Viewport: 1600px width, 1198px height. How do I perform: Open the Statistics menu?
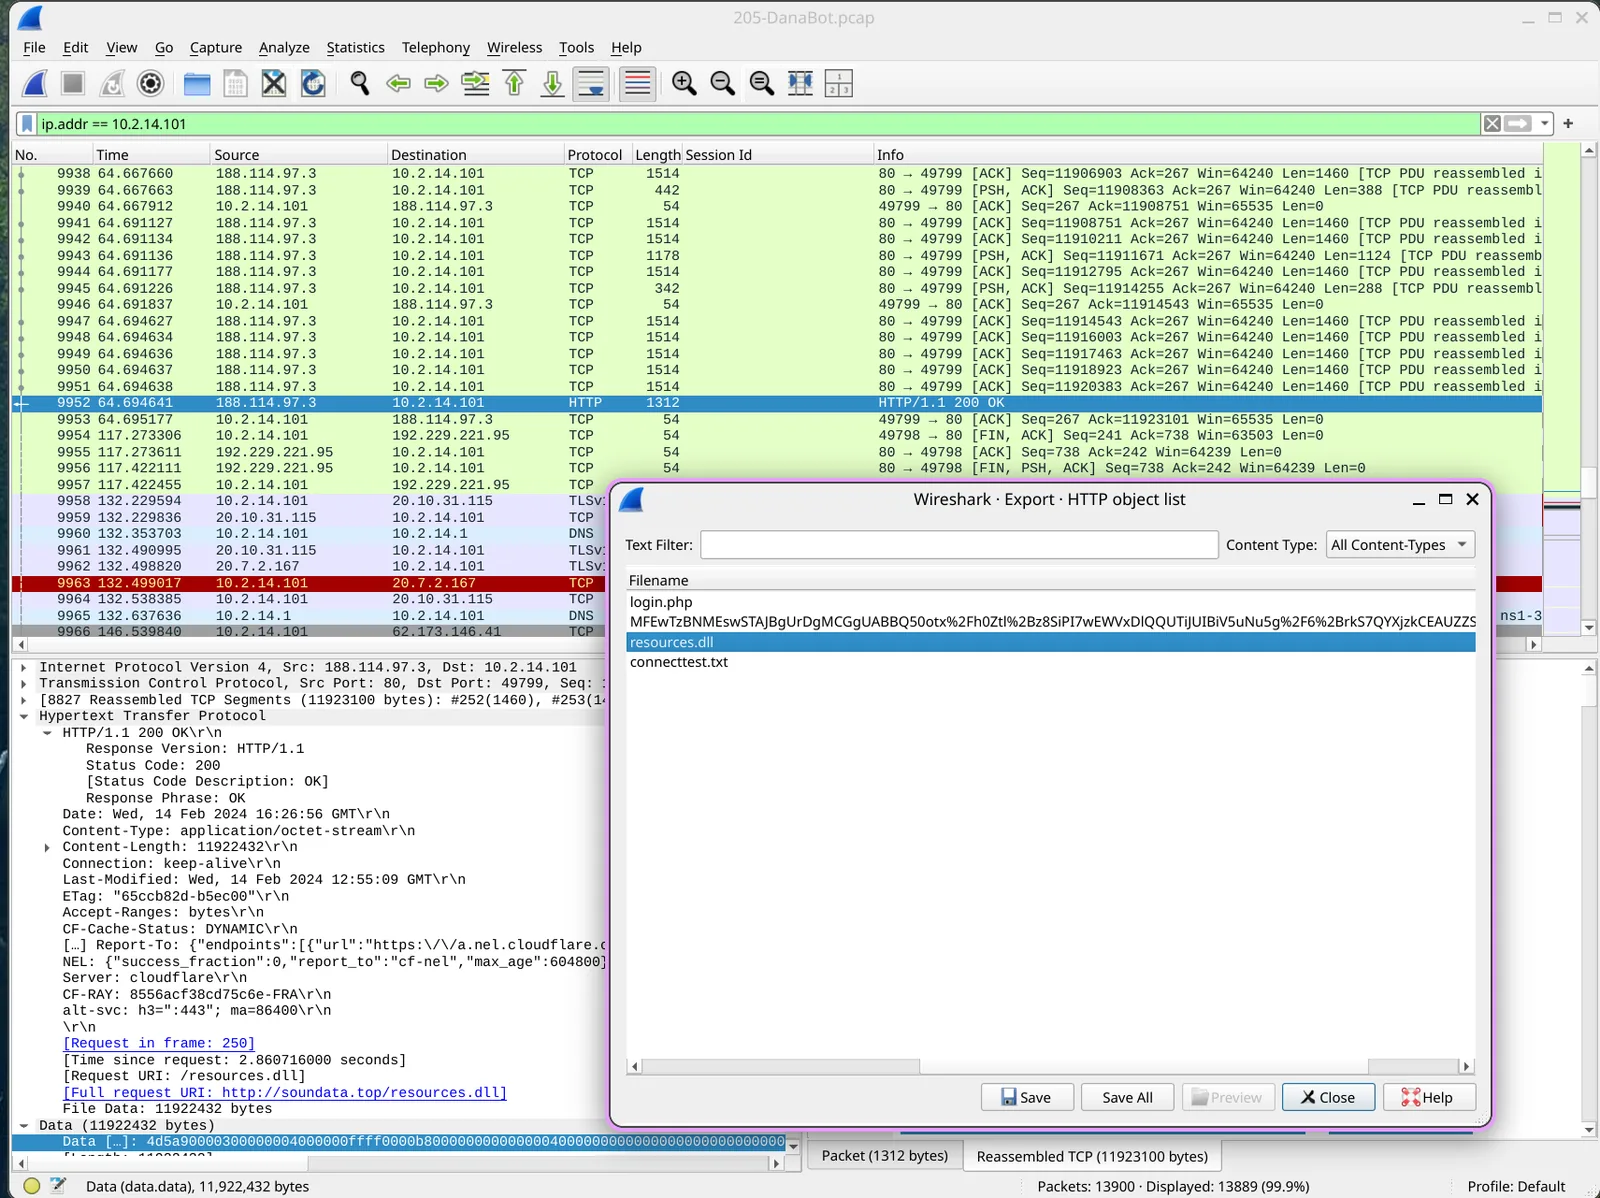point(355,48)
